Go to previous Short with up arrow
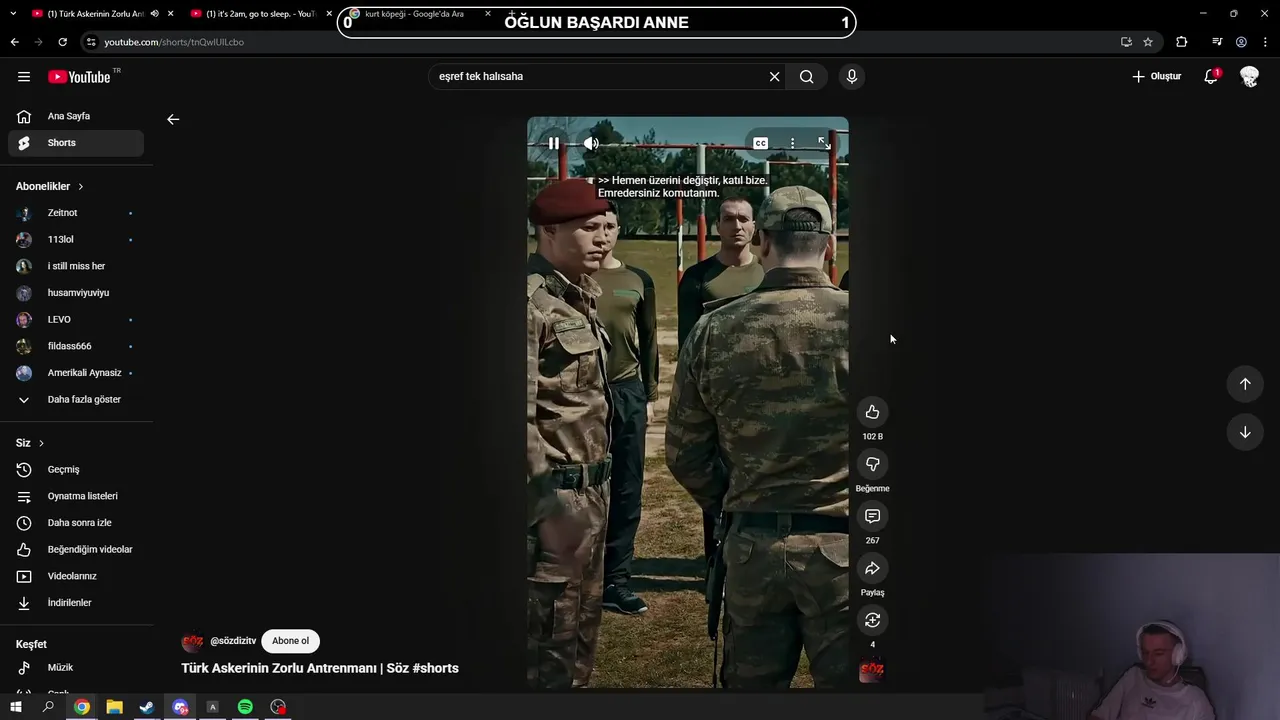This screenshot has height=720, width=1280. 1245,384
